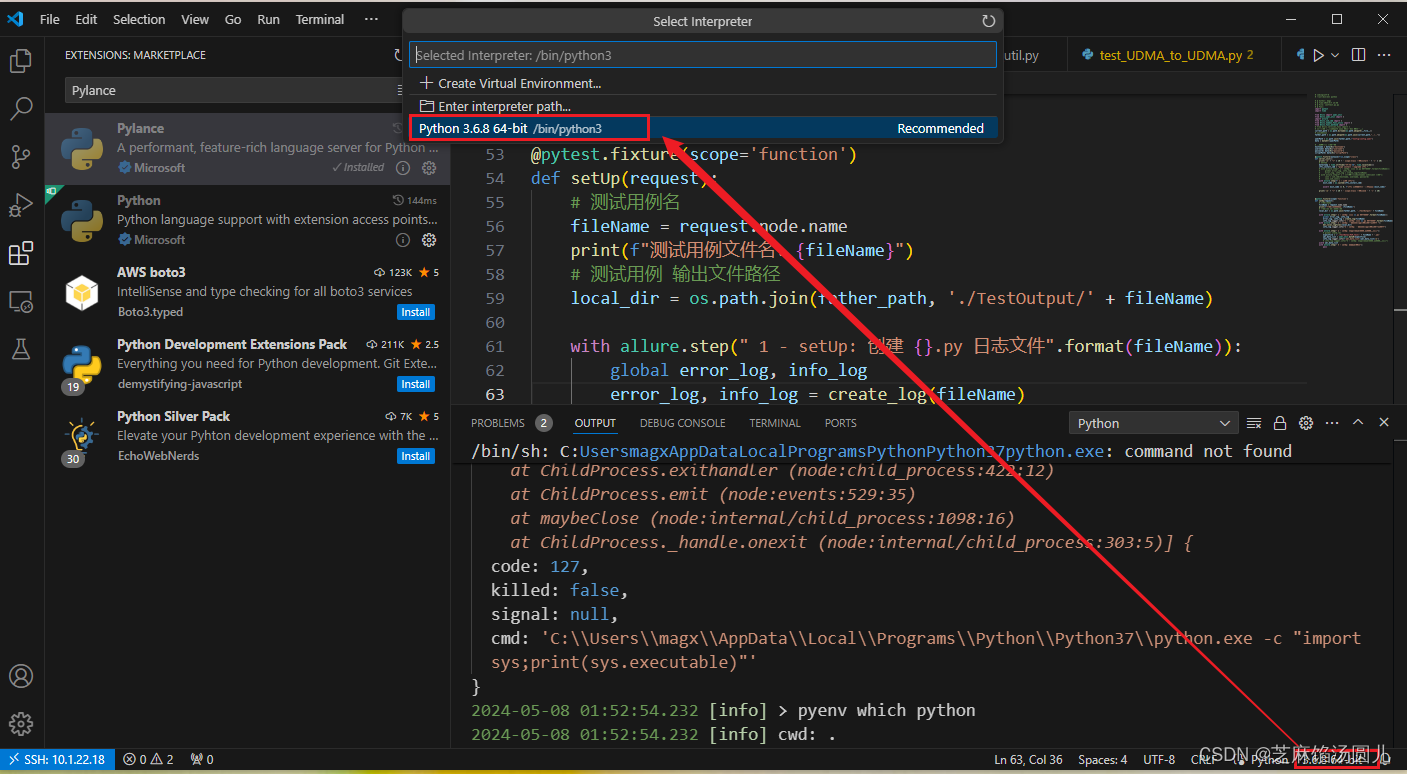
Task: Click the 'pyenv which python' log line
Action: pyautogui.click(x=723, y=710)
